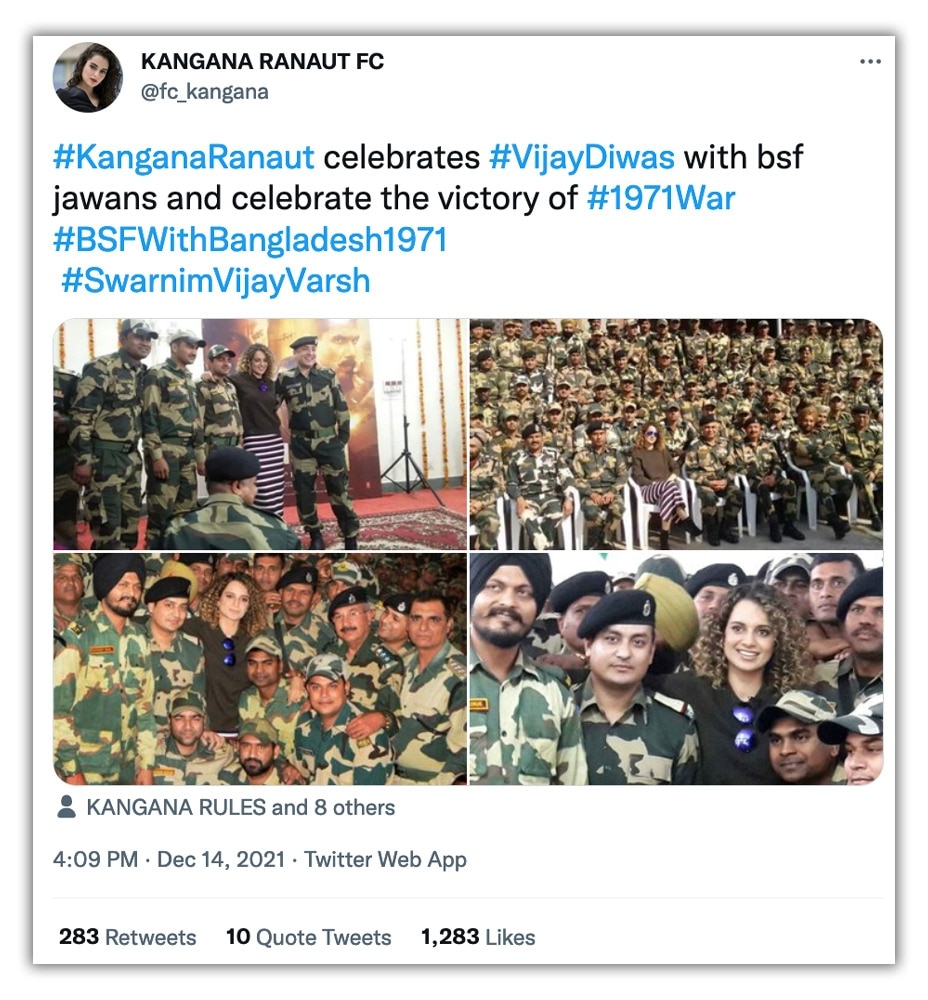Open the three-dot more options menu

pos(870,61)
